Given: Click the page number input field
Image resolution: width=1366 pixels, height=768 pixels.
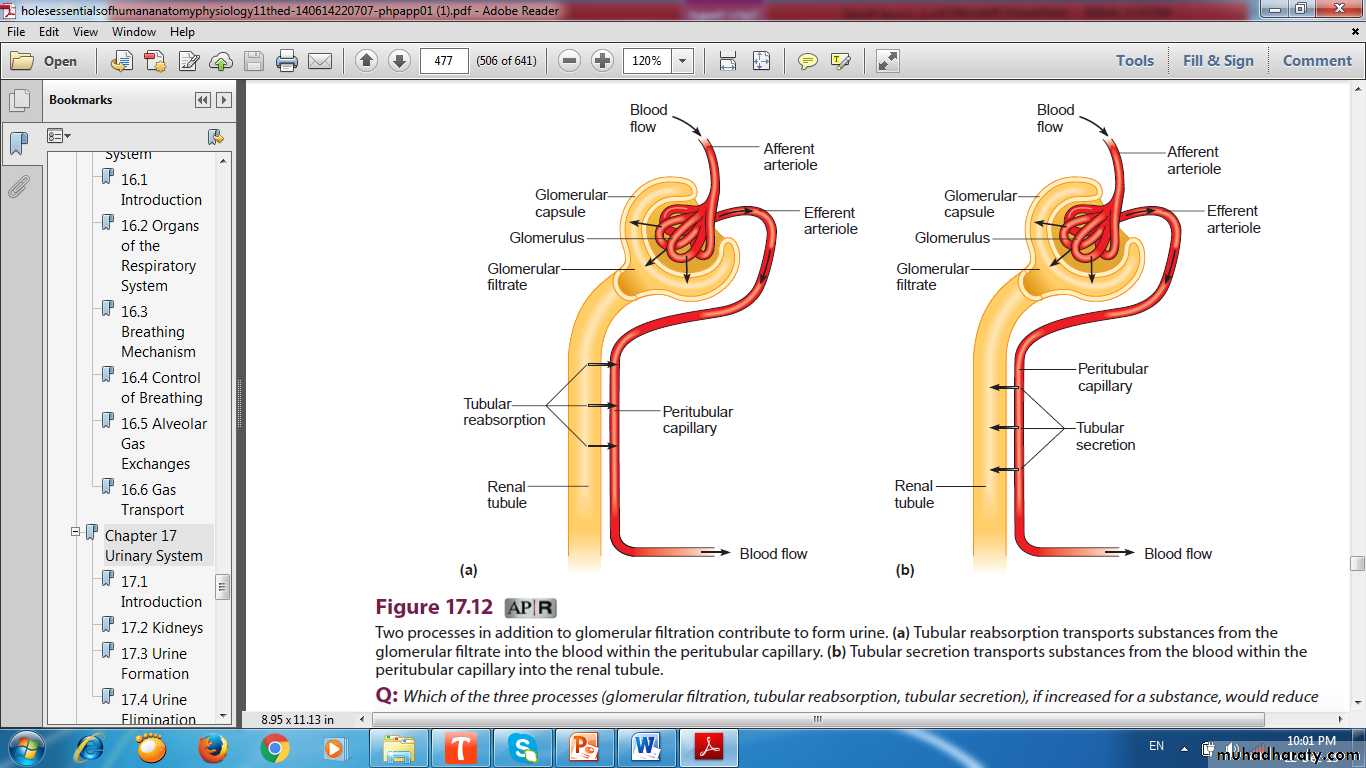Looking at the screenshot, I should [444, 61].
